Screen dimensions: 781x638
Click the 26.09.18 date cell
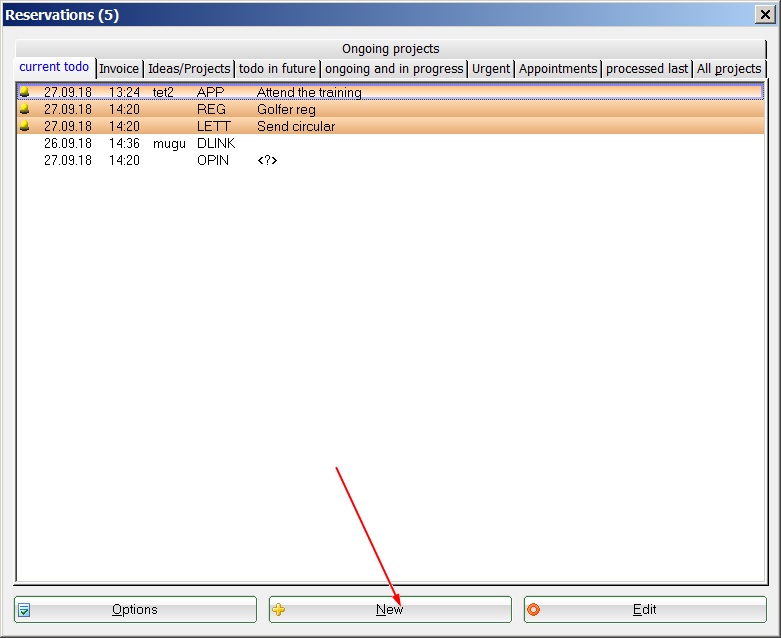(x=68, y=143)
